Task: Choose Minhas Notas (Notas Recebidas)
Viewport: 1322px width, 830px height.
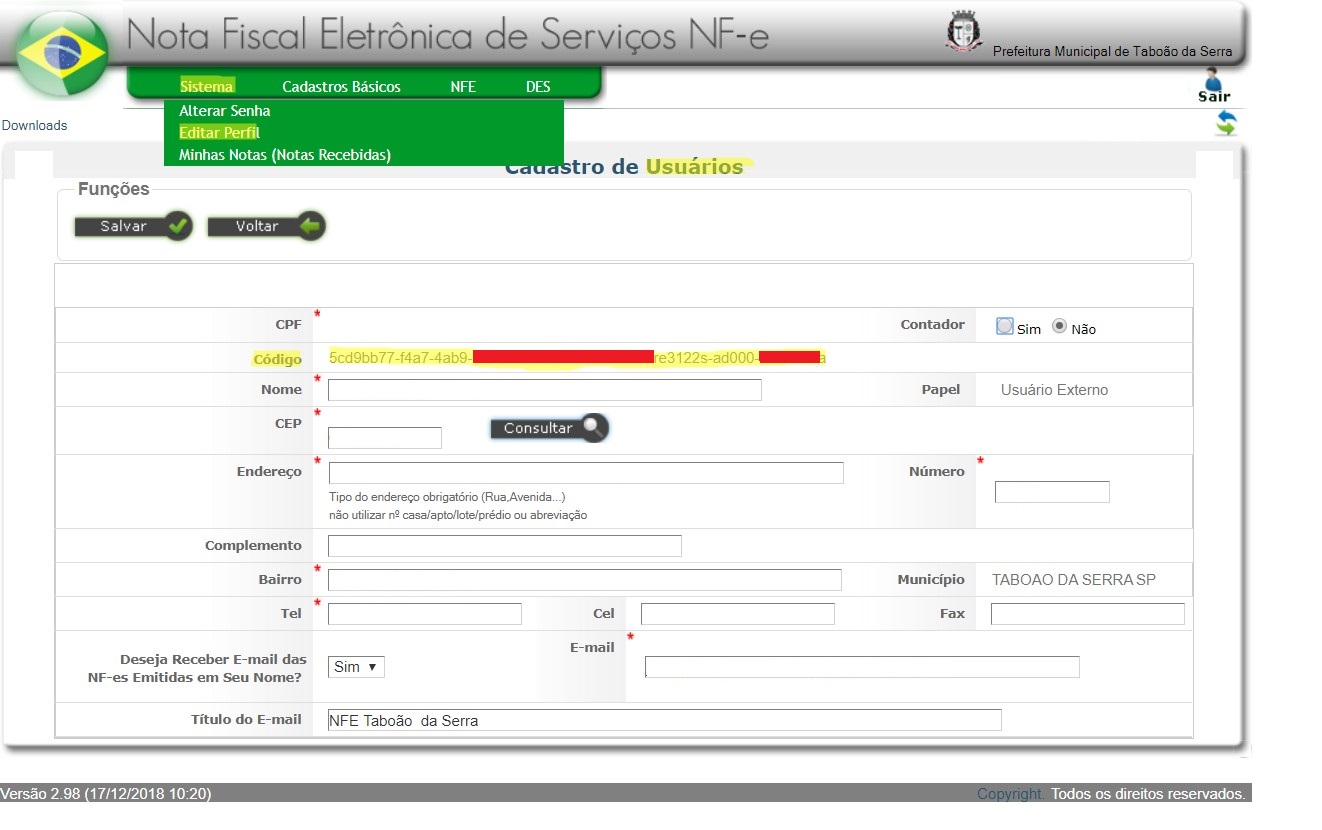Action: (285, 155)
